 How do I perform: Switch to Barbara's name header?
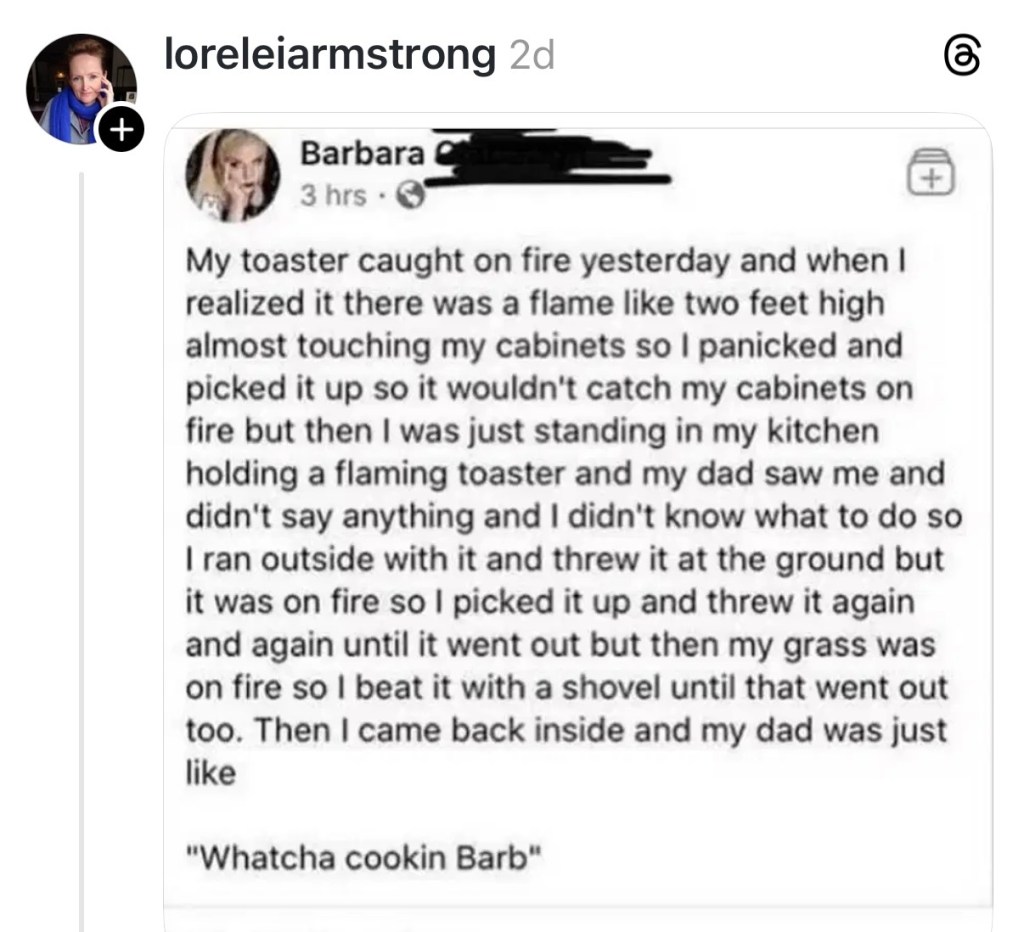coord(360,153)
